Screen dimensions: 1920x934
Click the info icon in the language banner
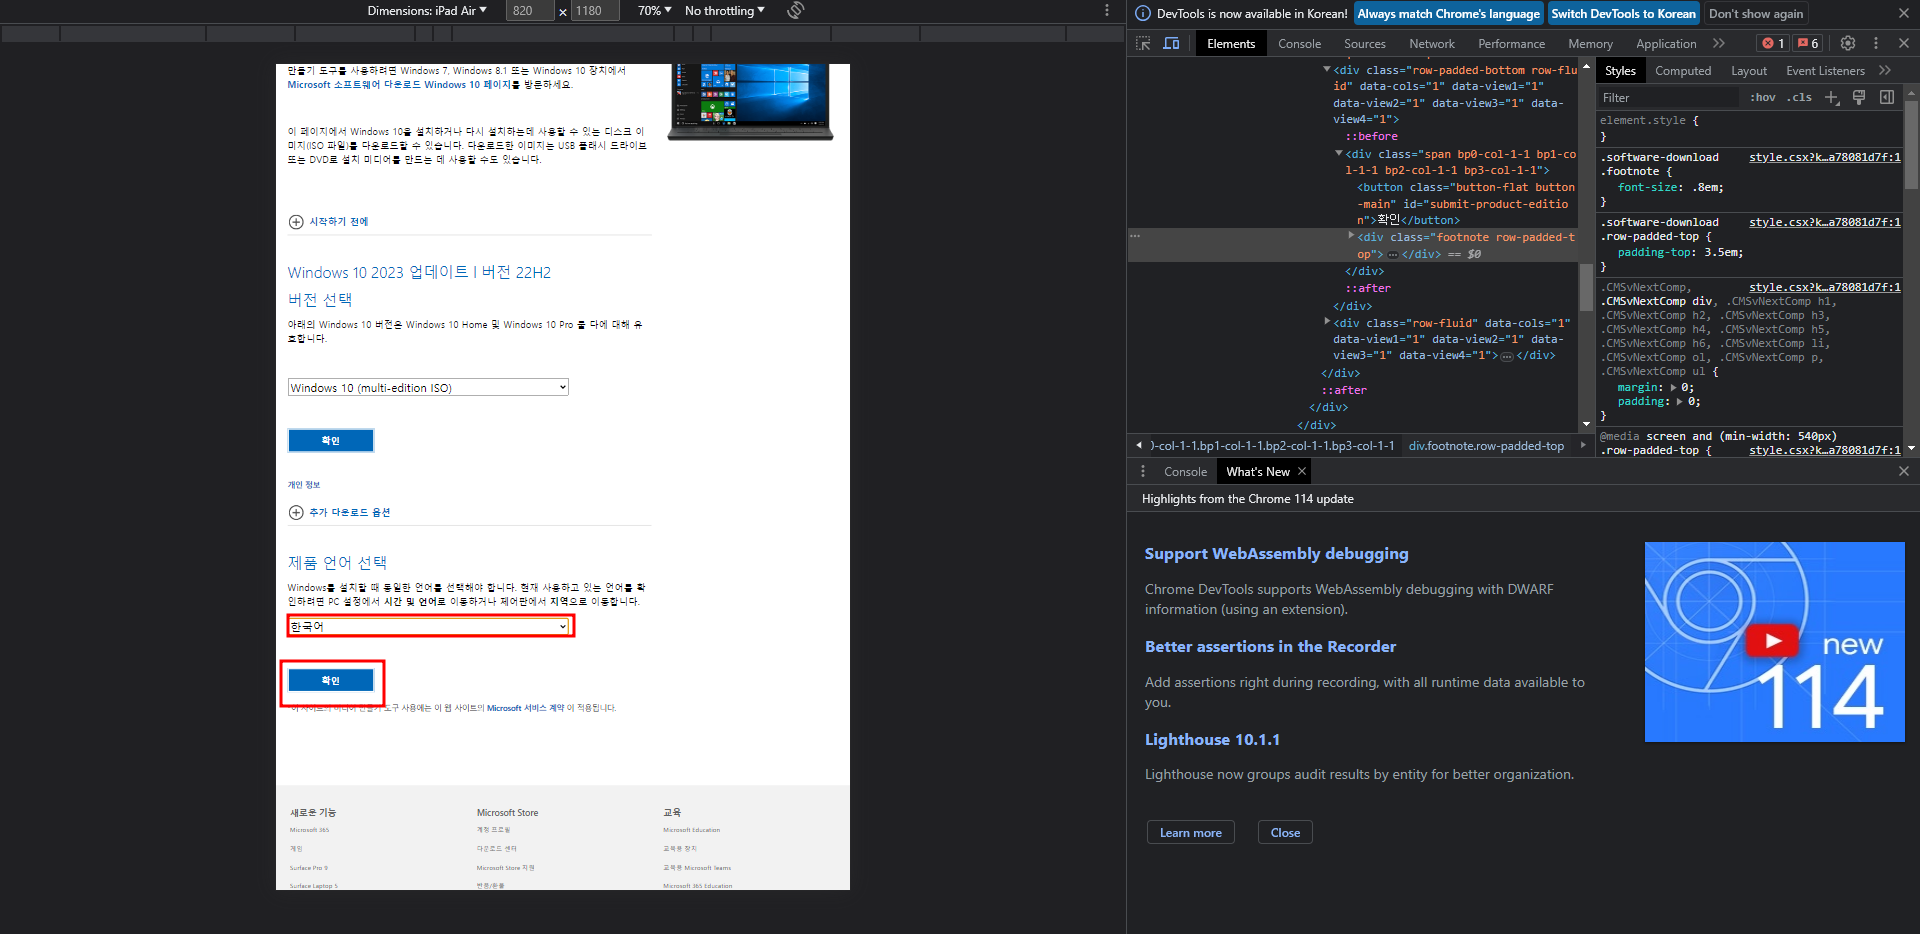coord(1143,13)
